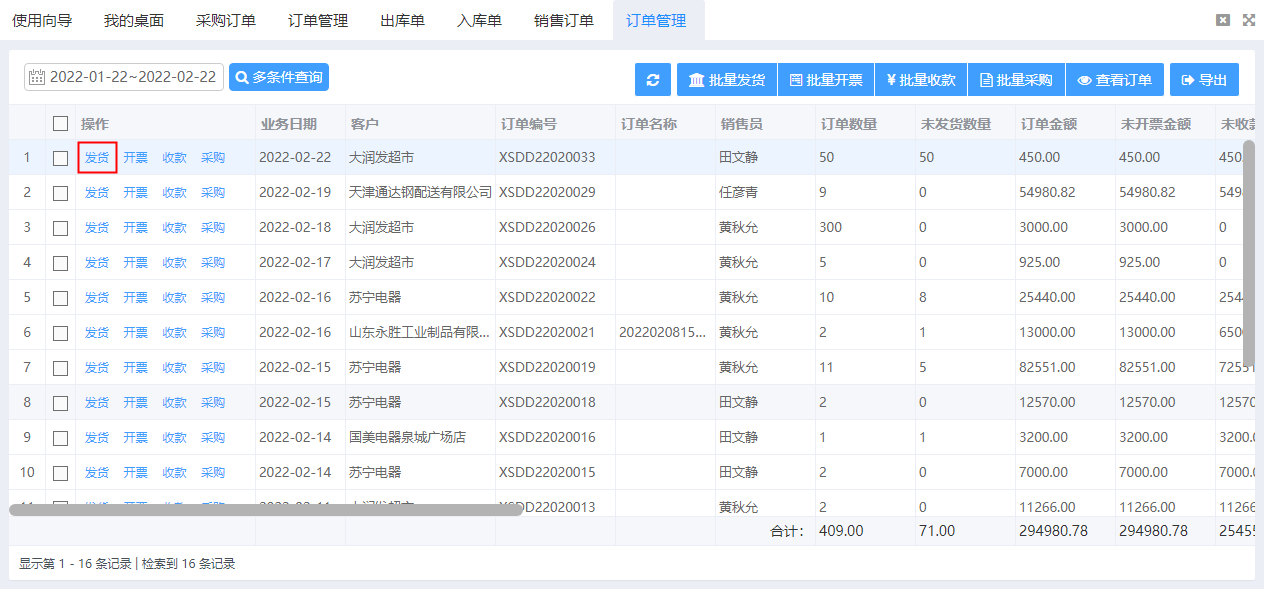
Task: Click the fullscreen expand icon at top right
Action: click(1248, 18)
